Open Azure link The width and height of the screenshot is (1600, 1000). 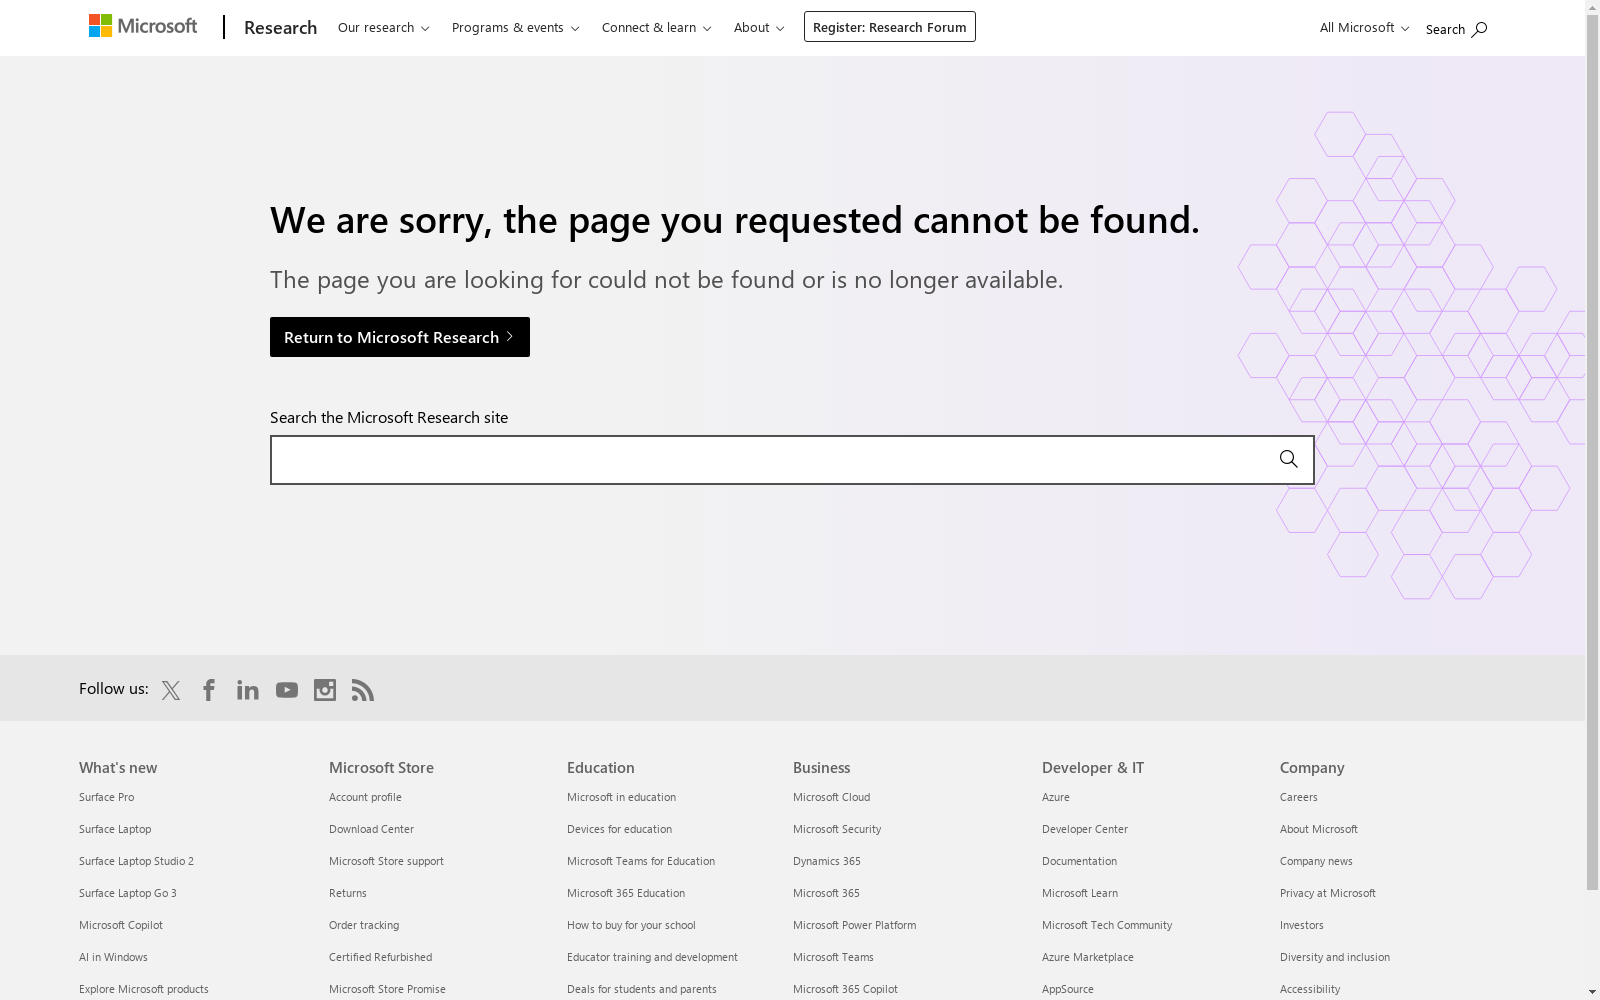1056,797
